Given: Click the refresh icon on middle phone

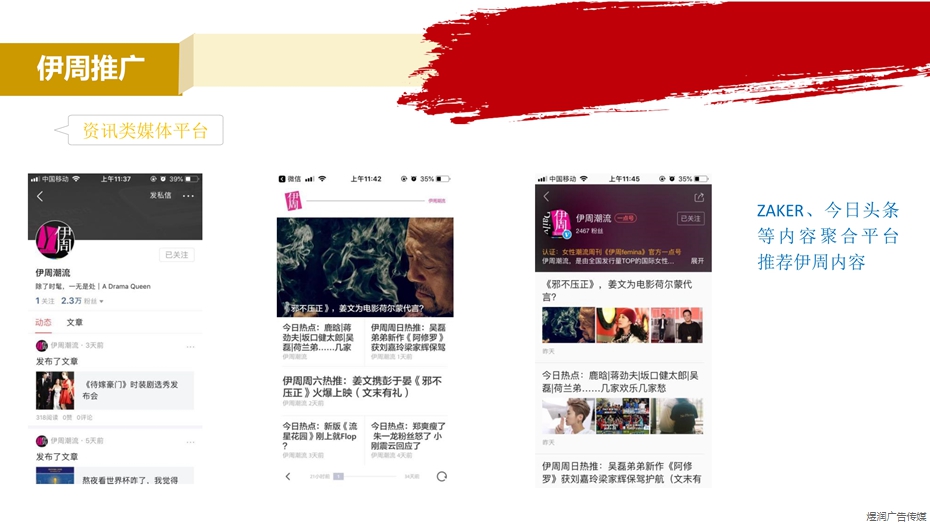Looking at the screenshot, I should coord(441,477).
